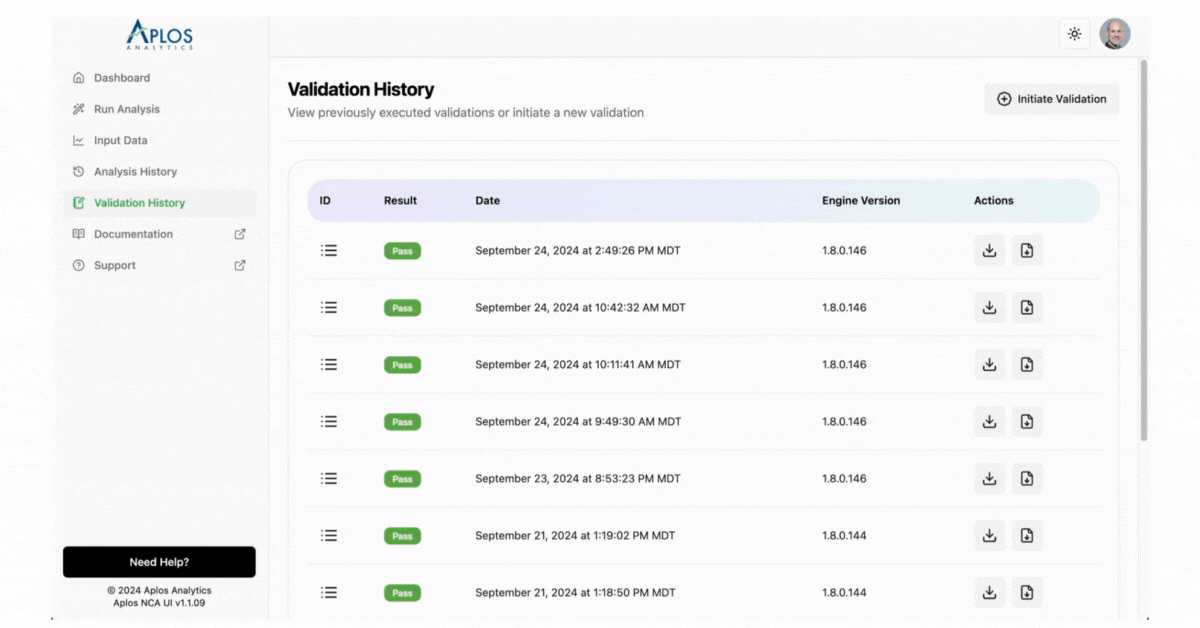Open ID list icon for 1:19:02 PM row
Screen dimensions: 1200x628
click(x=329, y=535)
